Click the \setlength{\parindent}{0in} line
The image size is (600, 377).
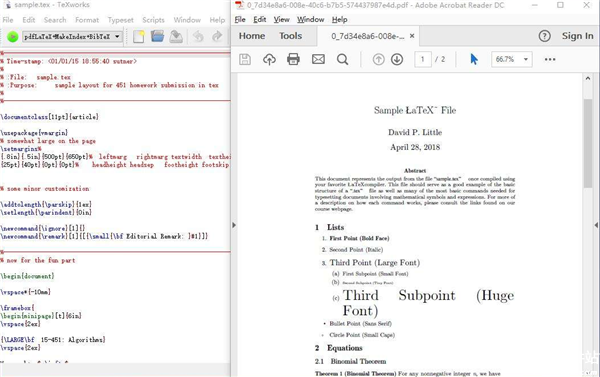46,212
